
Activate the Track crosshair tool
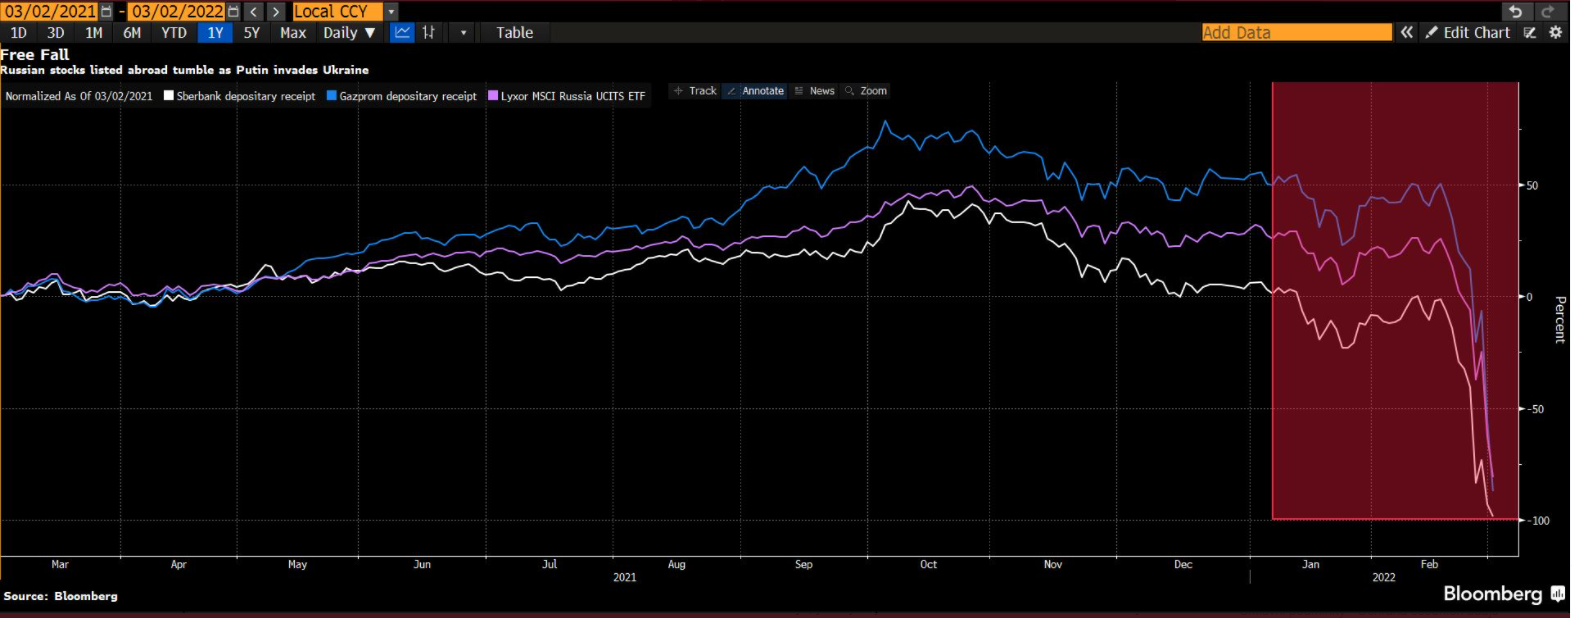(x=695, y=91)
